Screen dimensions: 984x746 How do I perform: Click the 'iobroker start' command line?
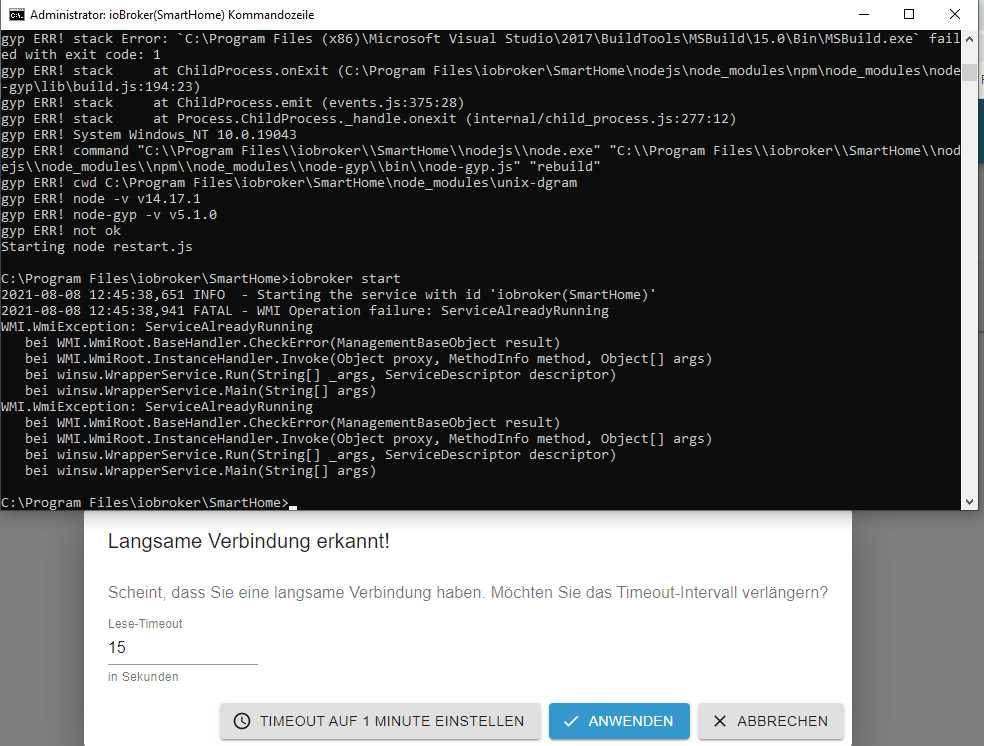[201, 279]
